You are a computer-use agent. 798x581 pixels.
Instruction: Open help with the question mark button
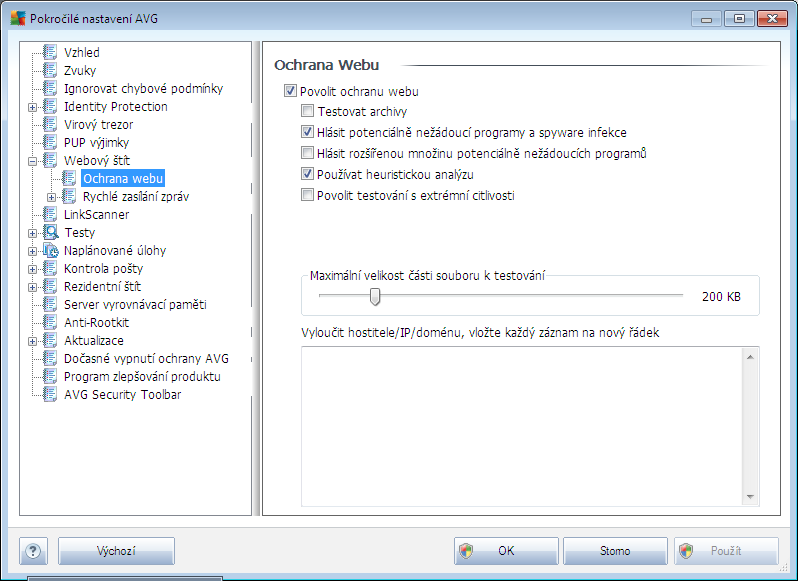point(33,551)
